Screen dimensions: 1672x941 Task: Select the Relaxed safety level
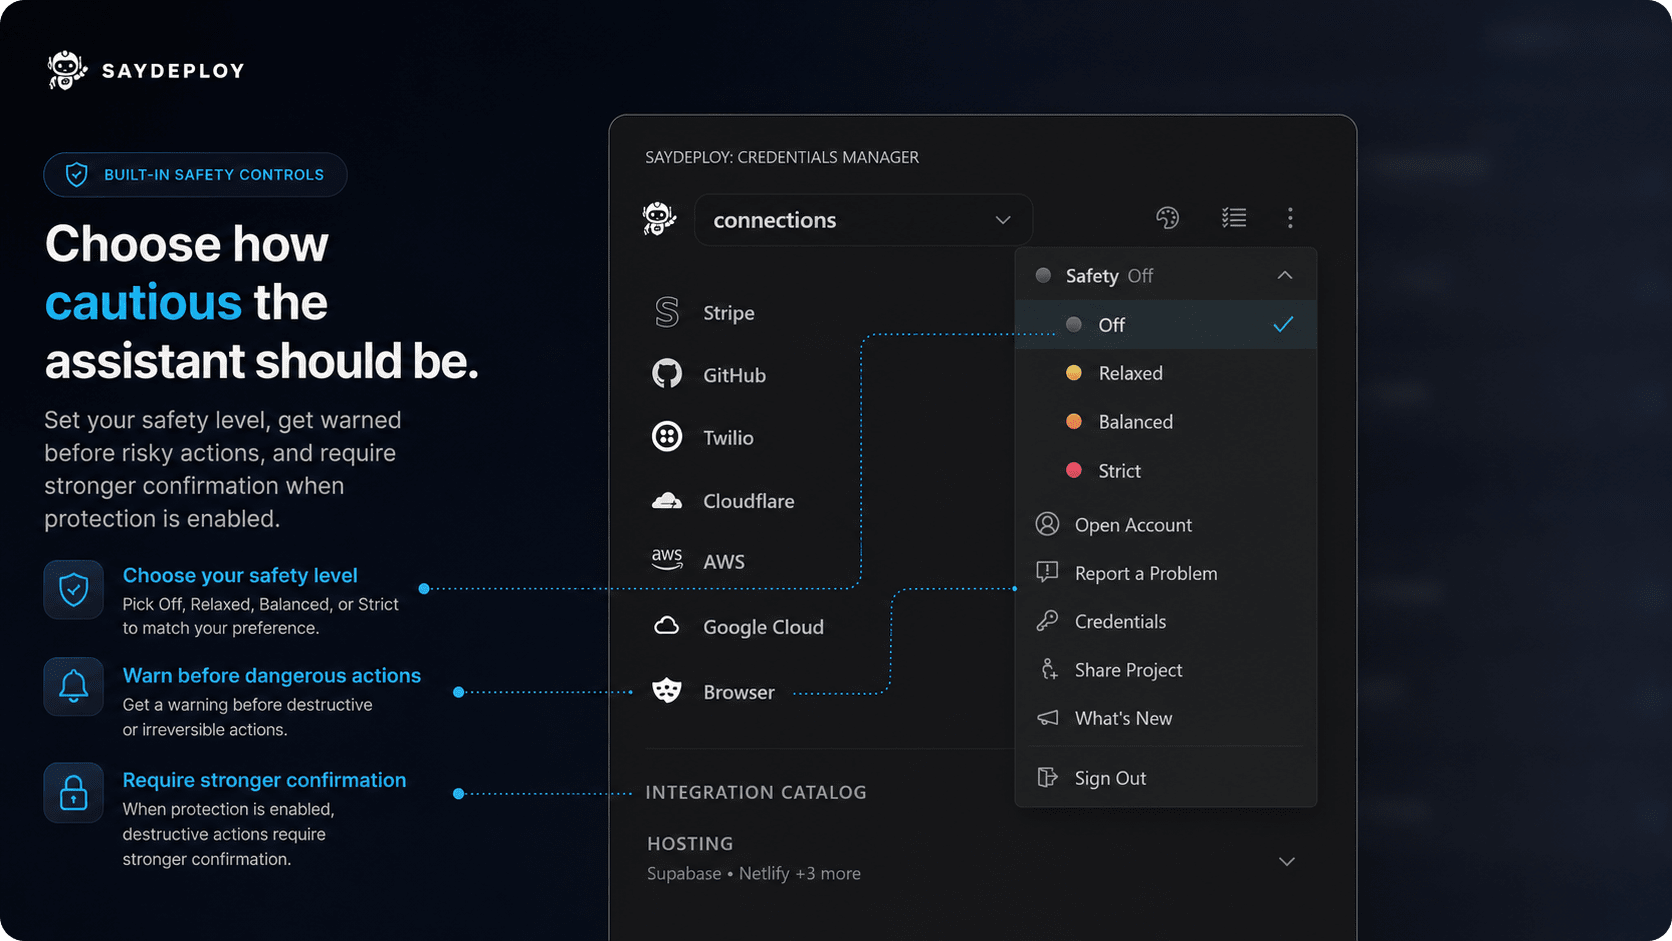[1166, 373]
